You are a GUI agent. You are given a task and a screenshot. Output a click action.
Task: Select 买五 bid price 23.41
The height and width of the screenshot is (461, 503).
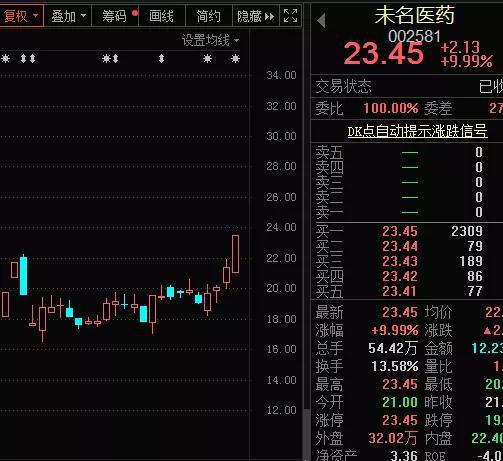point(400,291)
